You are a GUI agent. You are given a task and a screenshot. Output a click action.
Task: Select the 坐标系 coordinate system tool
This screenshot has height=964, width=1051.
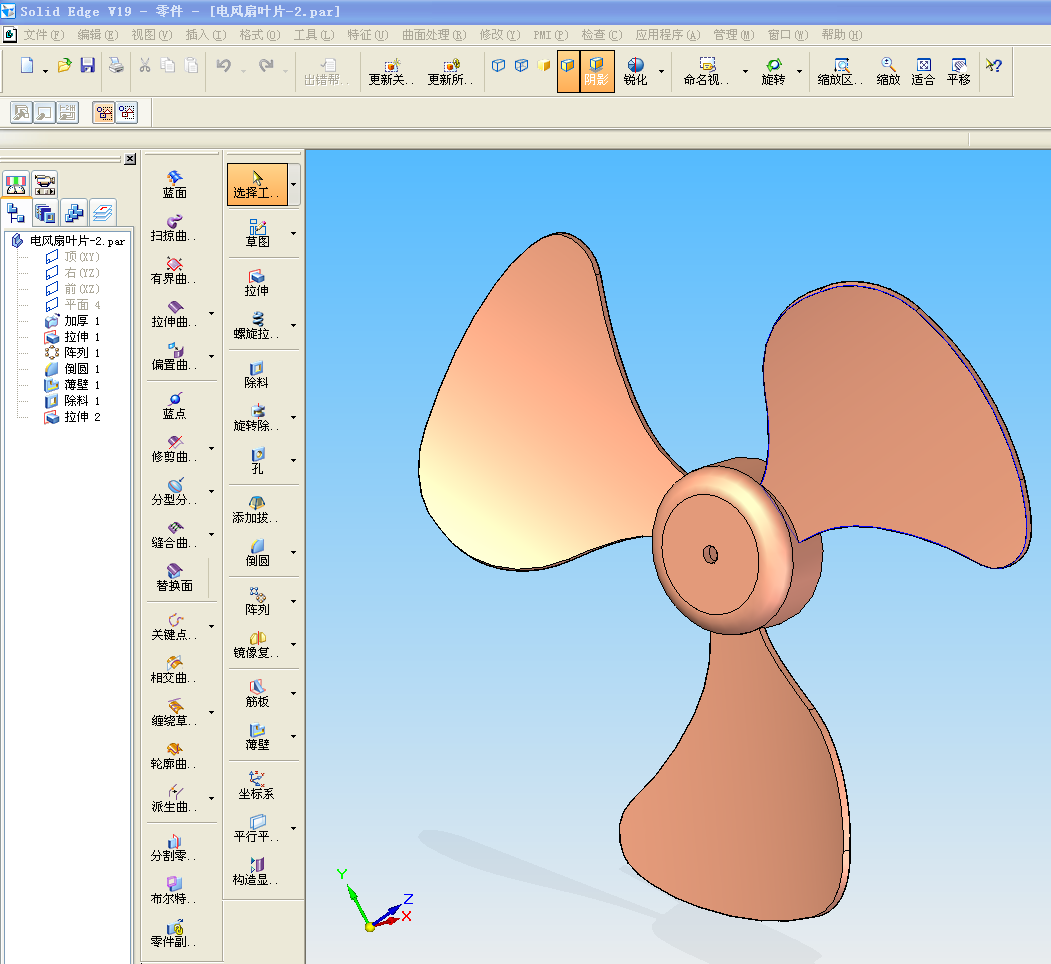click(x=257, y=785)
